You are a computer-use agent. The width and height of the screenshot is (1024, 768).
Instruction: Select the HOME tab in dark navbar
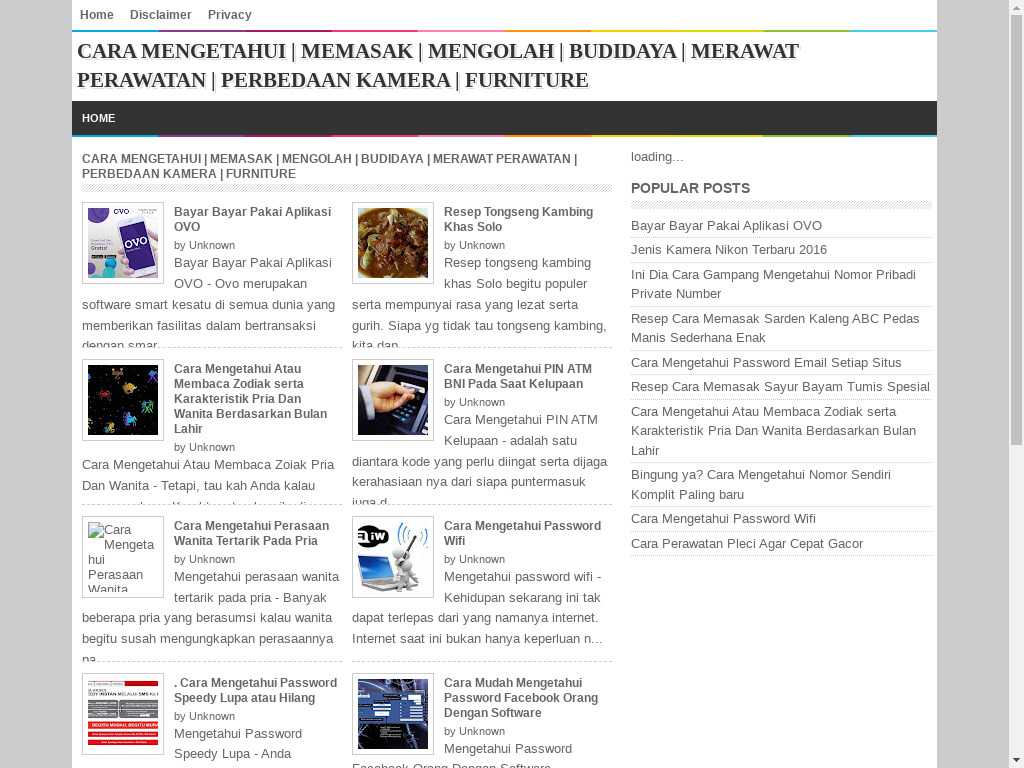point(98,118)
